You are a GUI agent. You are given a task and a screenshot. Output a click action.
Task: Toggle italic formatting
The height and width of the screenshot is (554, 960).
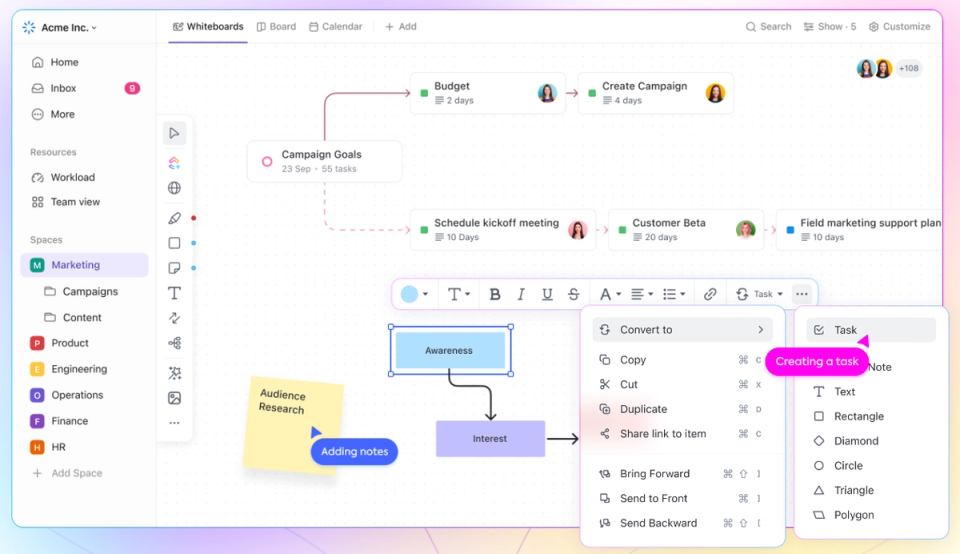pos(521,294)
